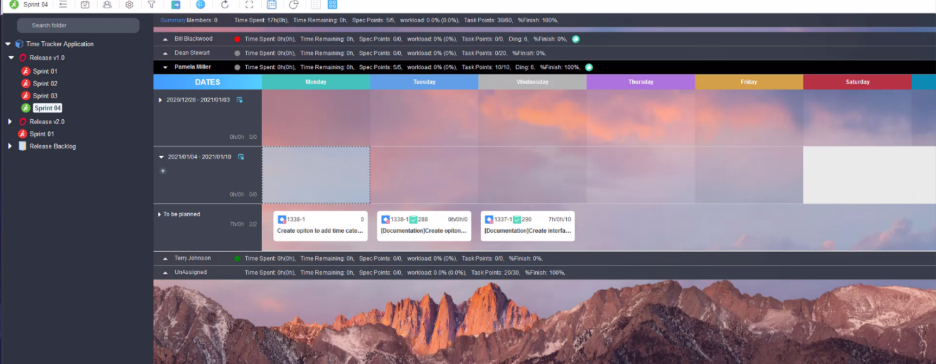Viewport: 936px width, 364px height.
Task: Click the blue grid board view icon
Action: click(x=332, y=5)
